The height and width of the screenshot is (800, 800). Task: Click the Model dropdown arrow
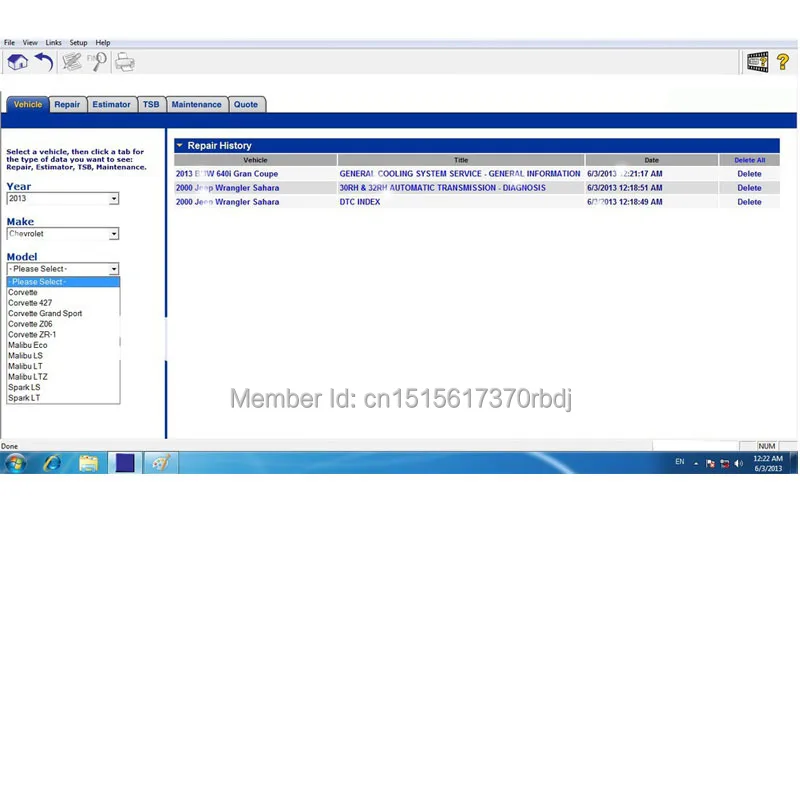pyautogui.click(x=114, y=269)
